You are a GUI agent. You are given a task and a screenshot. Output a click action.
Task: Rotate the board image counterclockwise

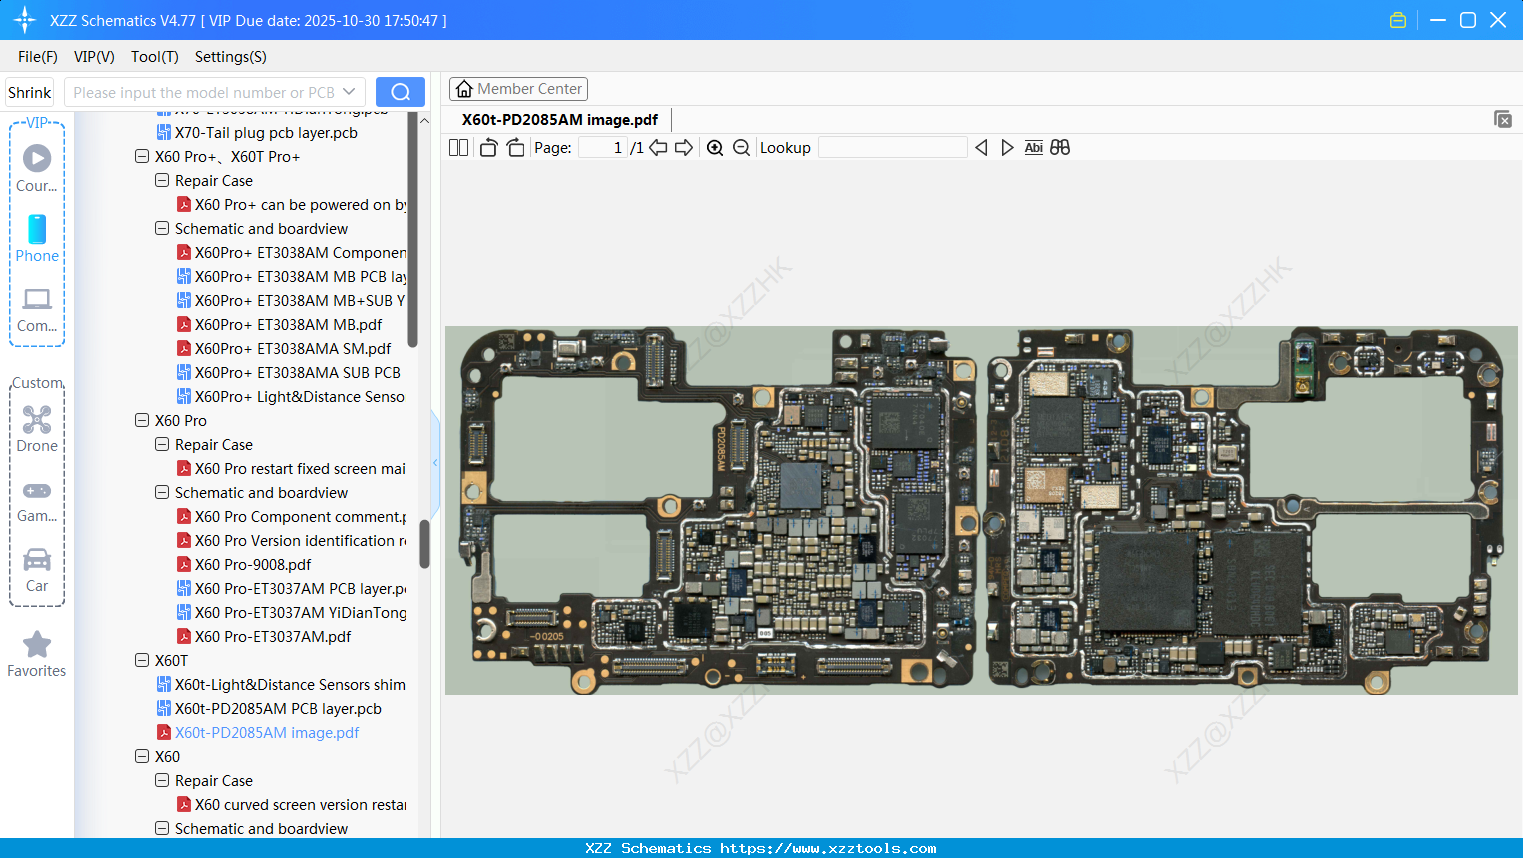tap(487, 146)
